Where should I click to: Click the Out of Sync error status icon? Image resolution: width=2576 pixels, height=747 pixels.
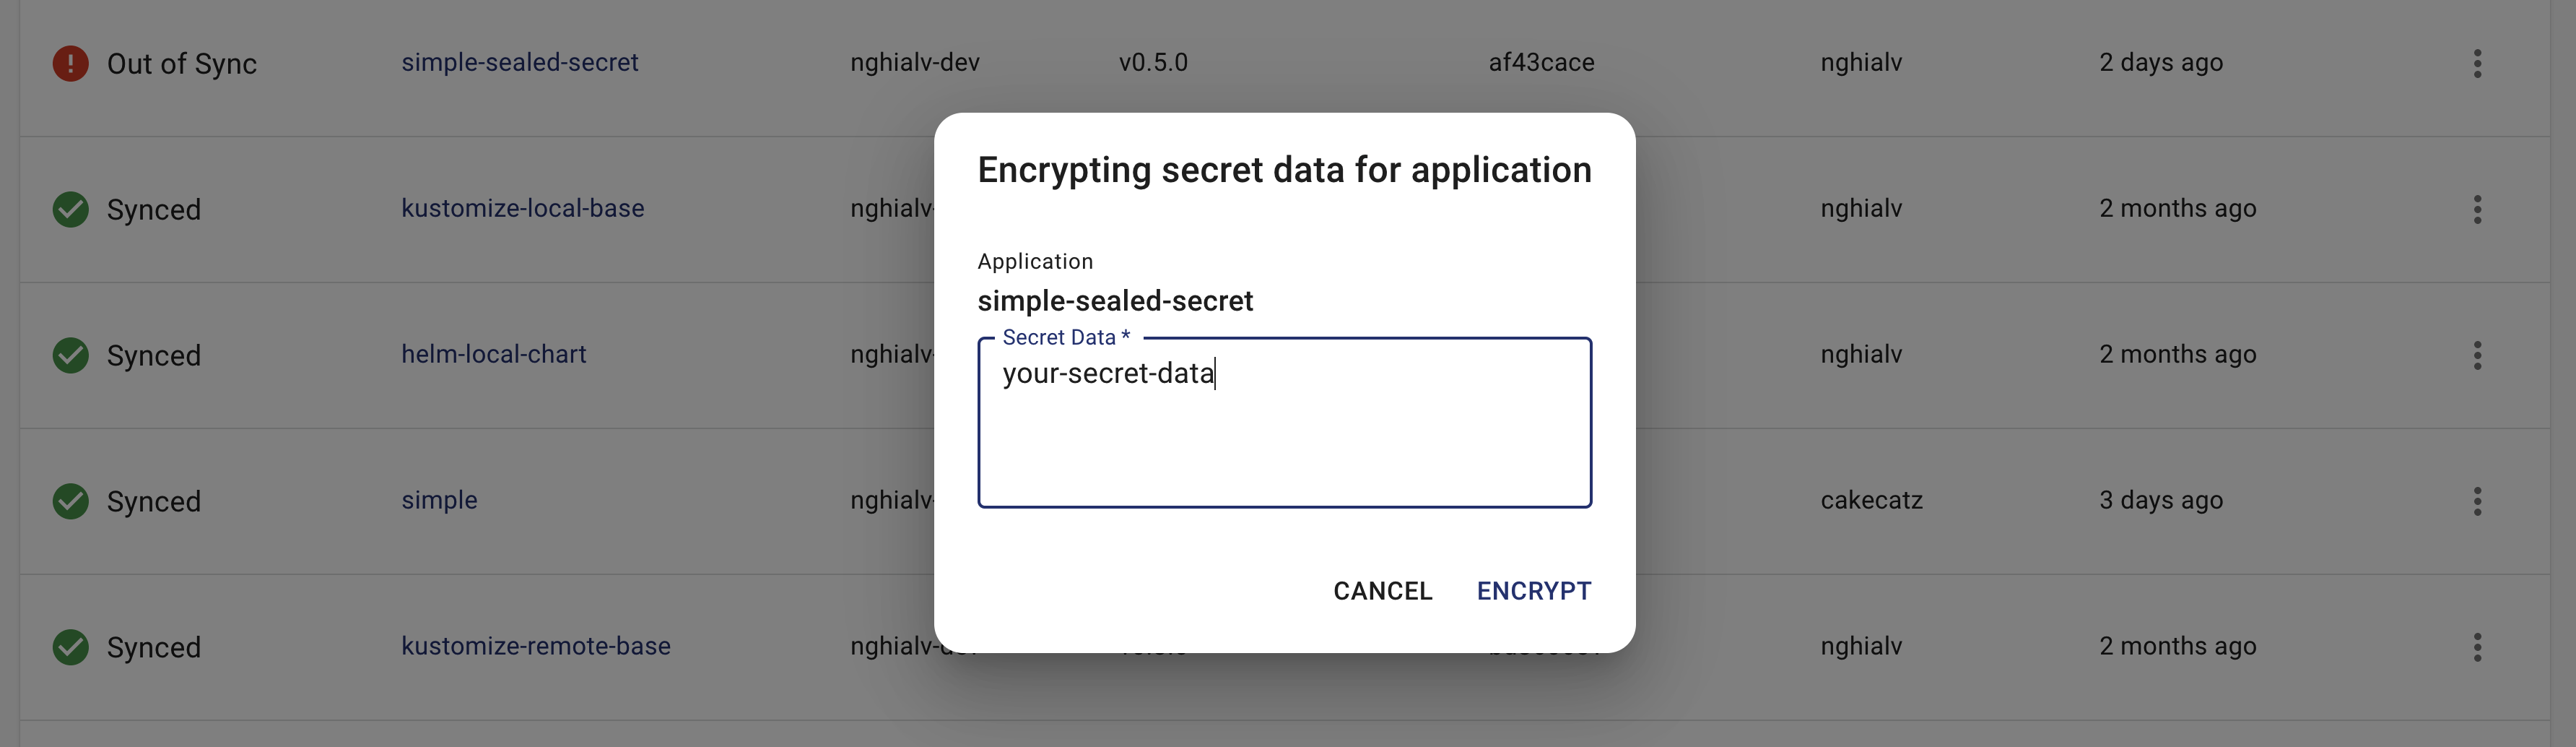point(70,64)
